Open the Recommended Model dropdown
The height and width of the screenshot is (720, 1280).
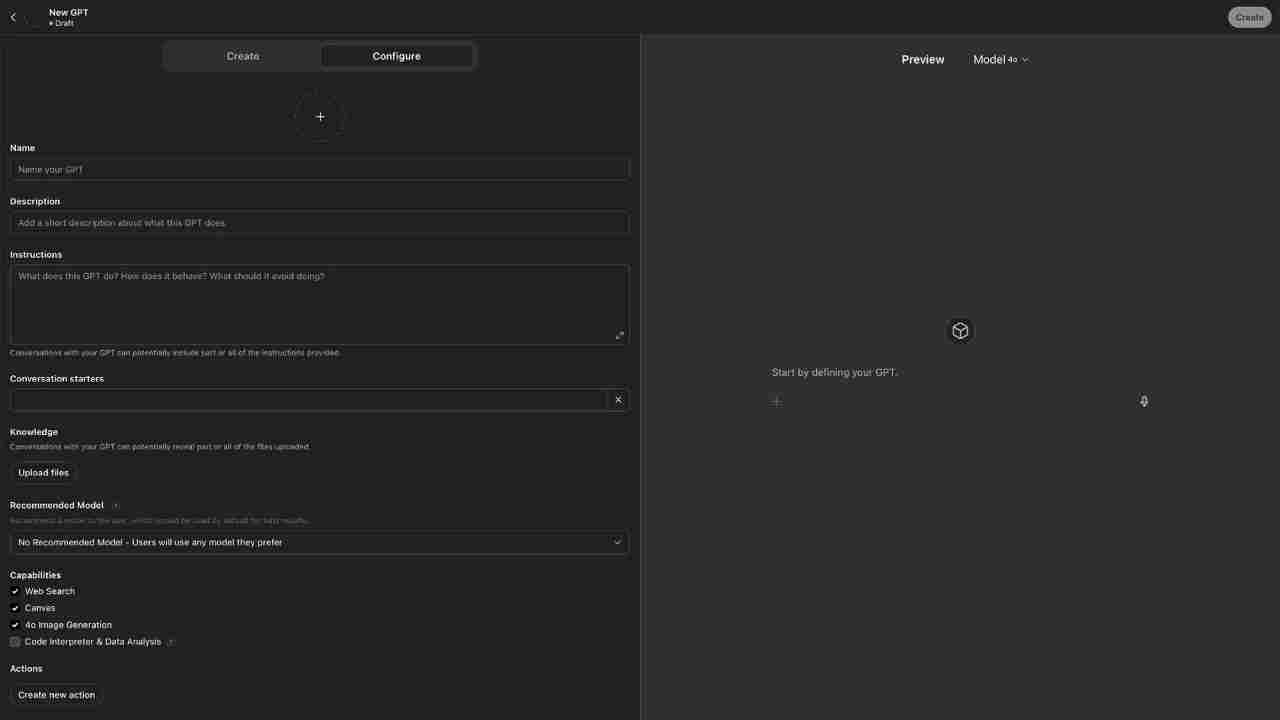pyautogui.click(x=320, y=542)
